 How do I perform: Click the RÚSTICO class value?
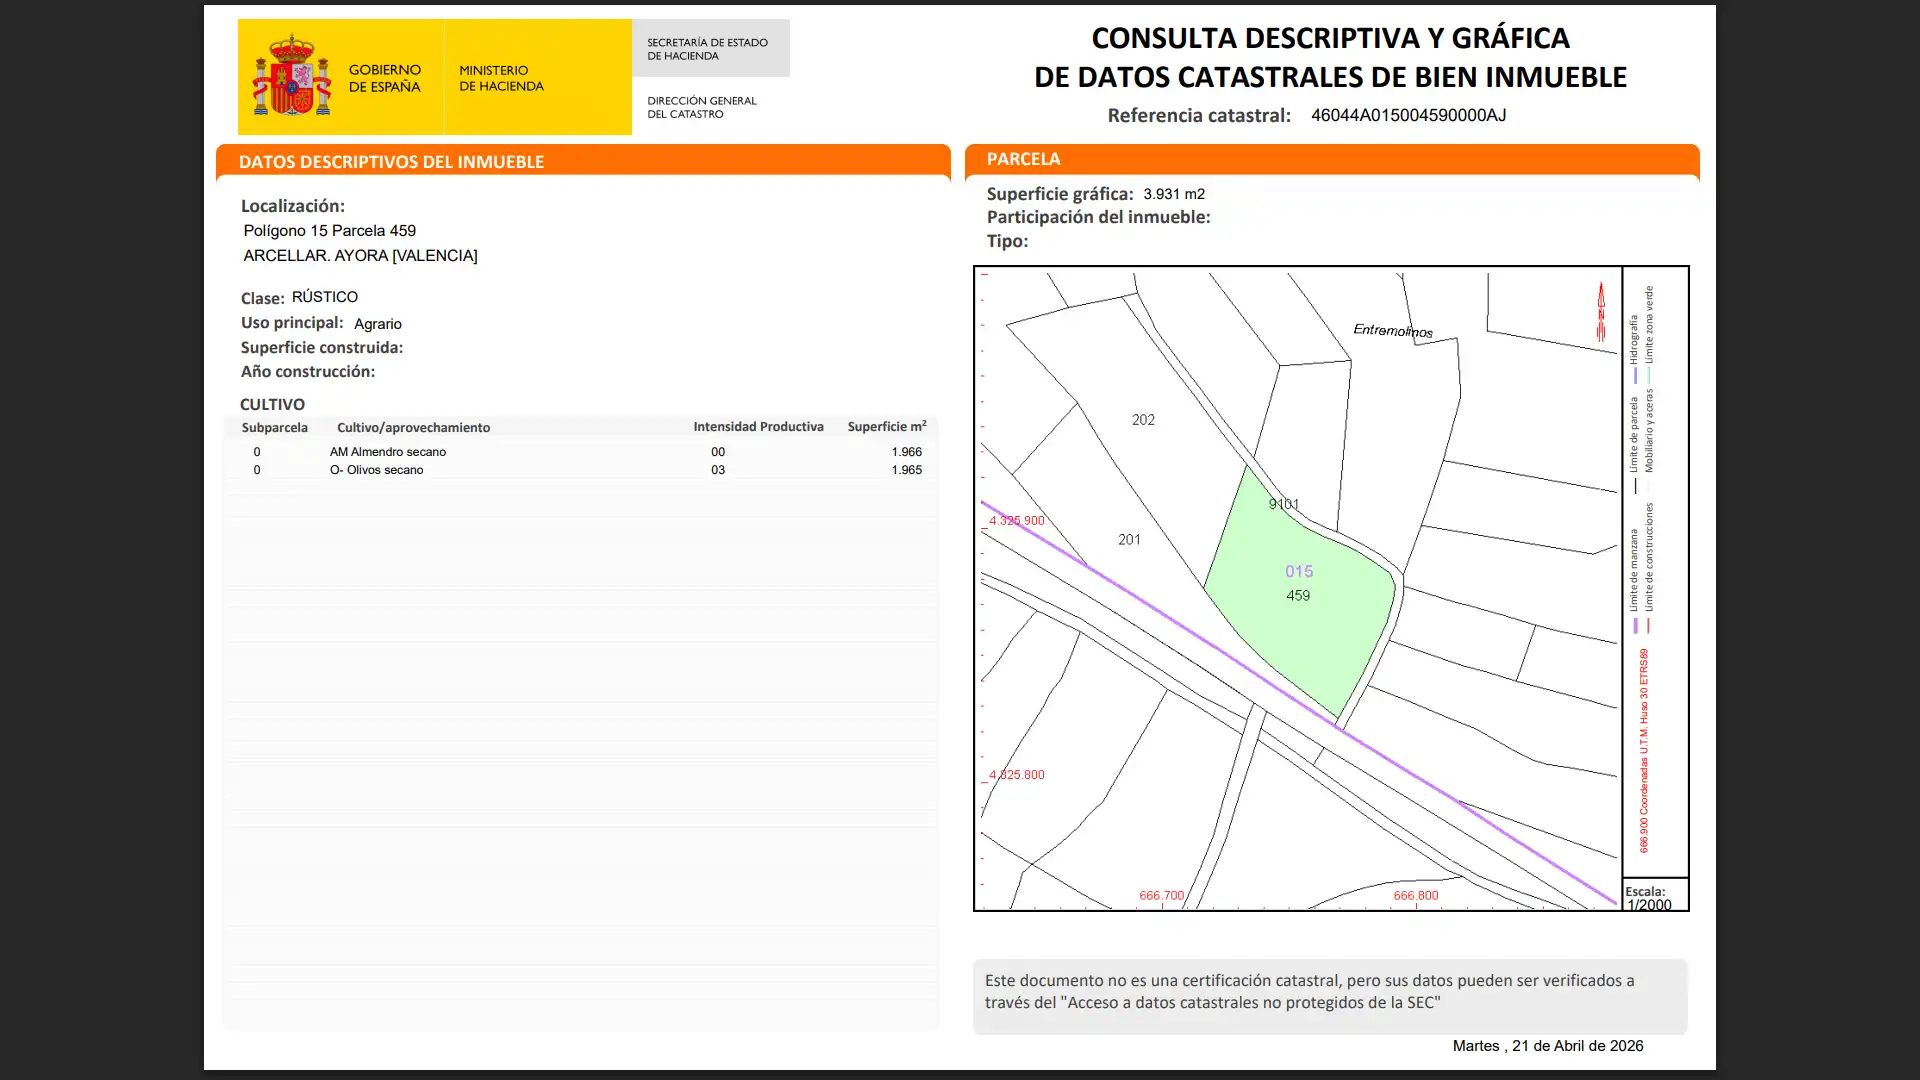coord(325,297)
